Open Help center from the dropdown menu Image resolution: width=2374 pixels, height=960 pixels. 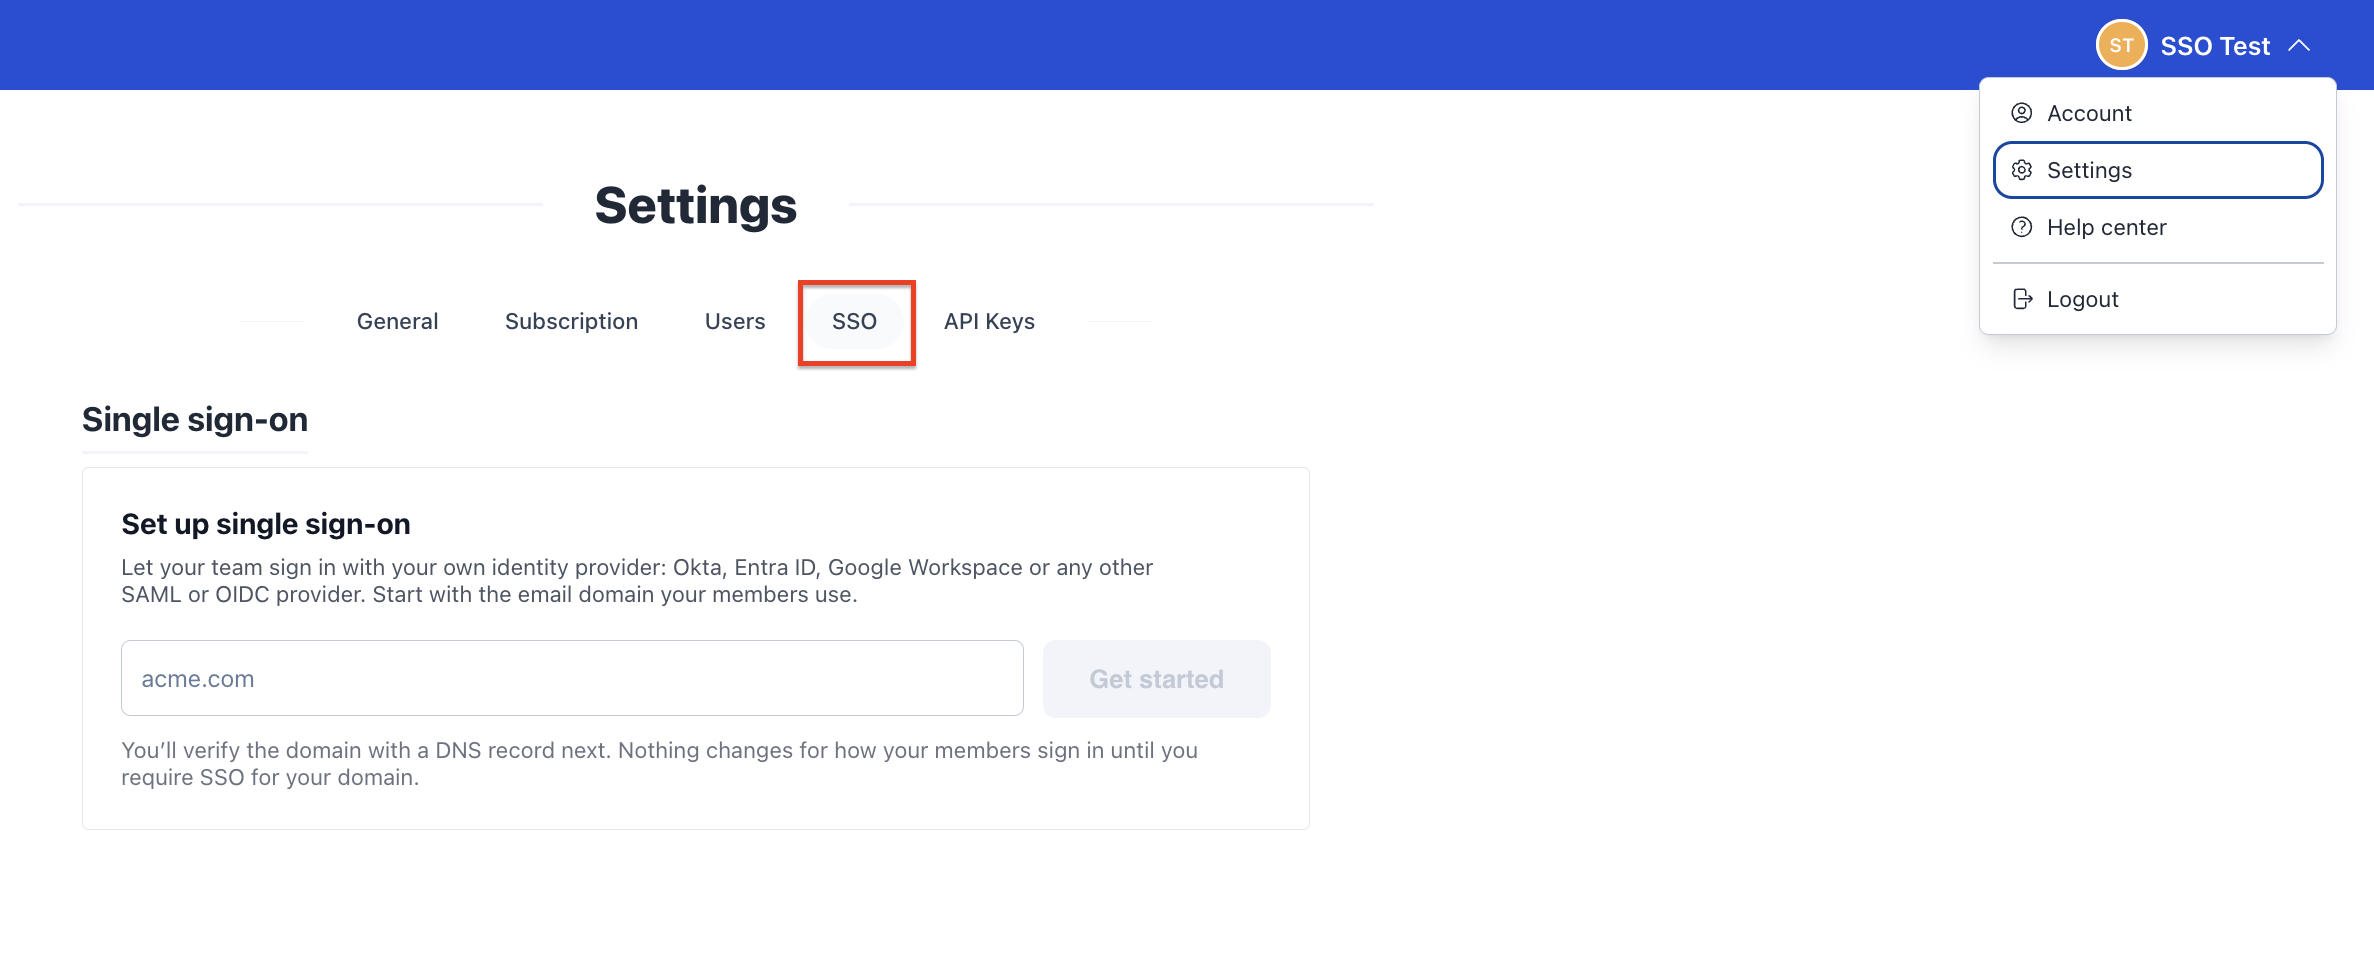(2158, 227)
